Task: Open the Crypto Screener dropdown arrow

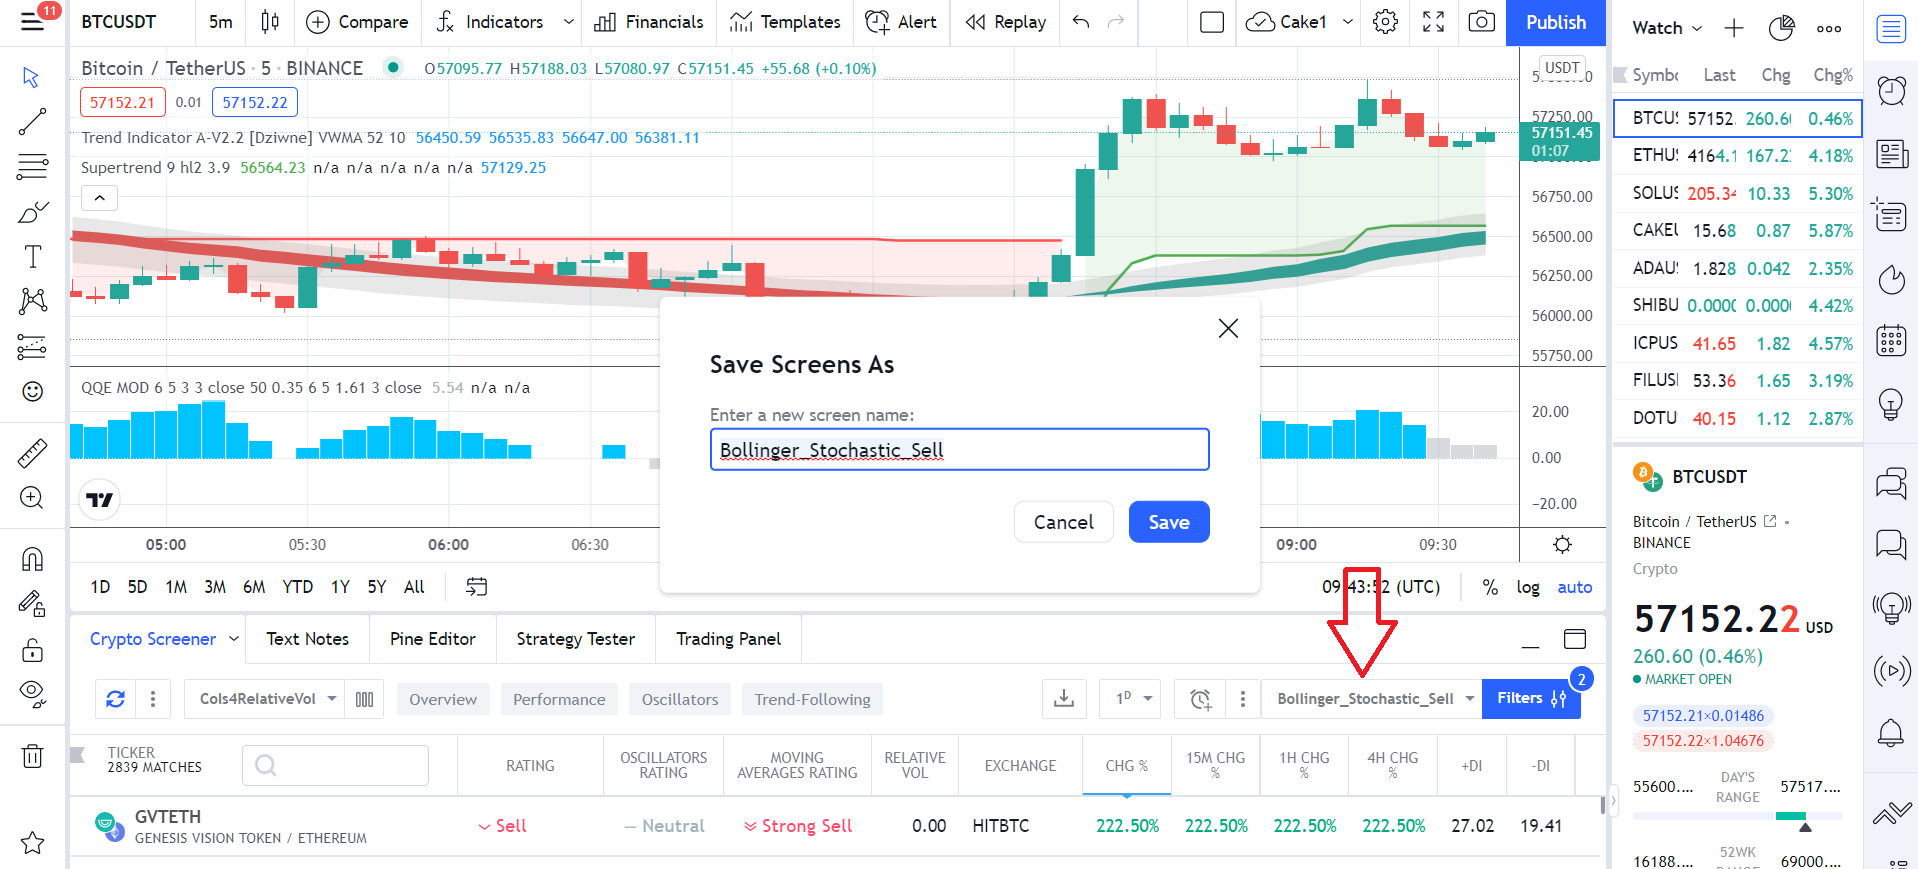Action: click(234, 638)
